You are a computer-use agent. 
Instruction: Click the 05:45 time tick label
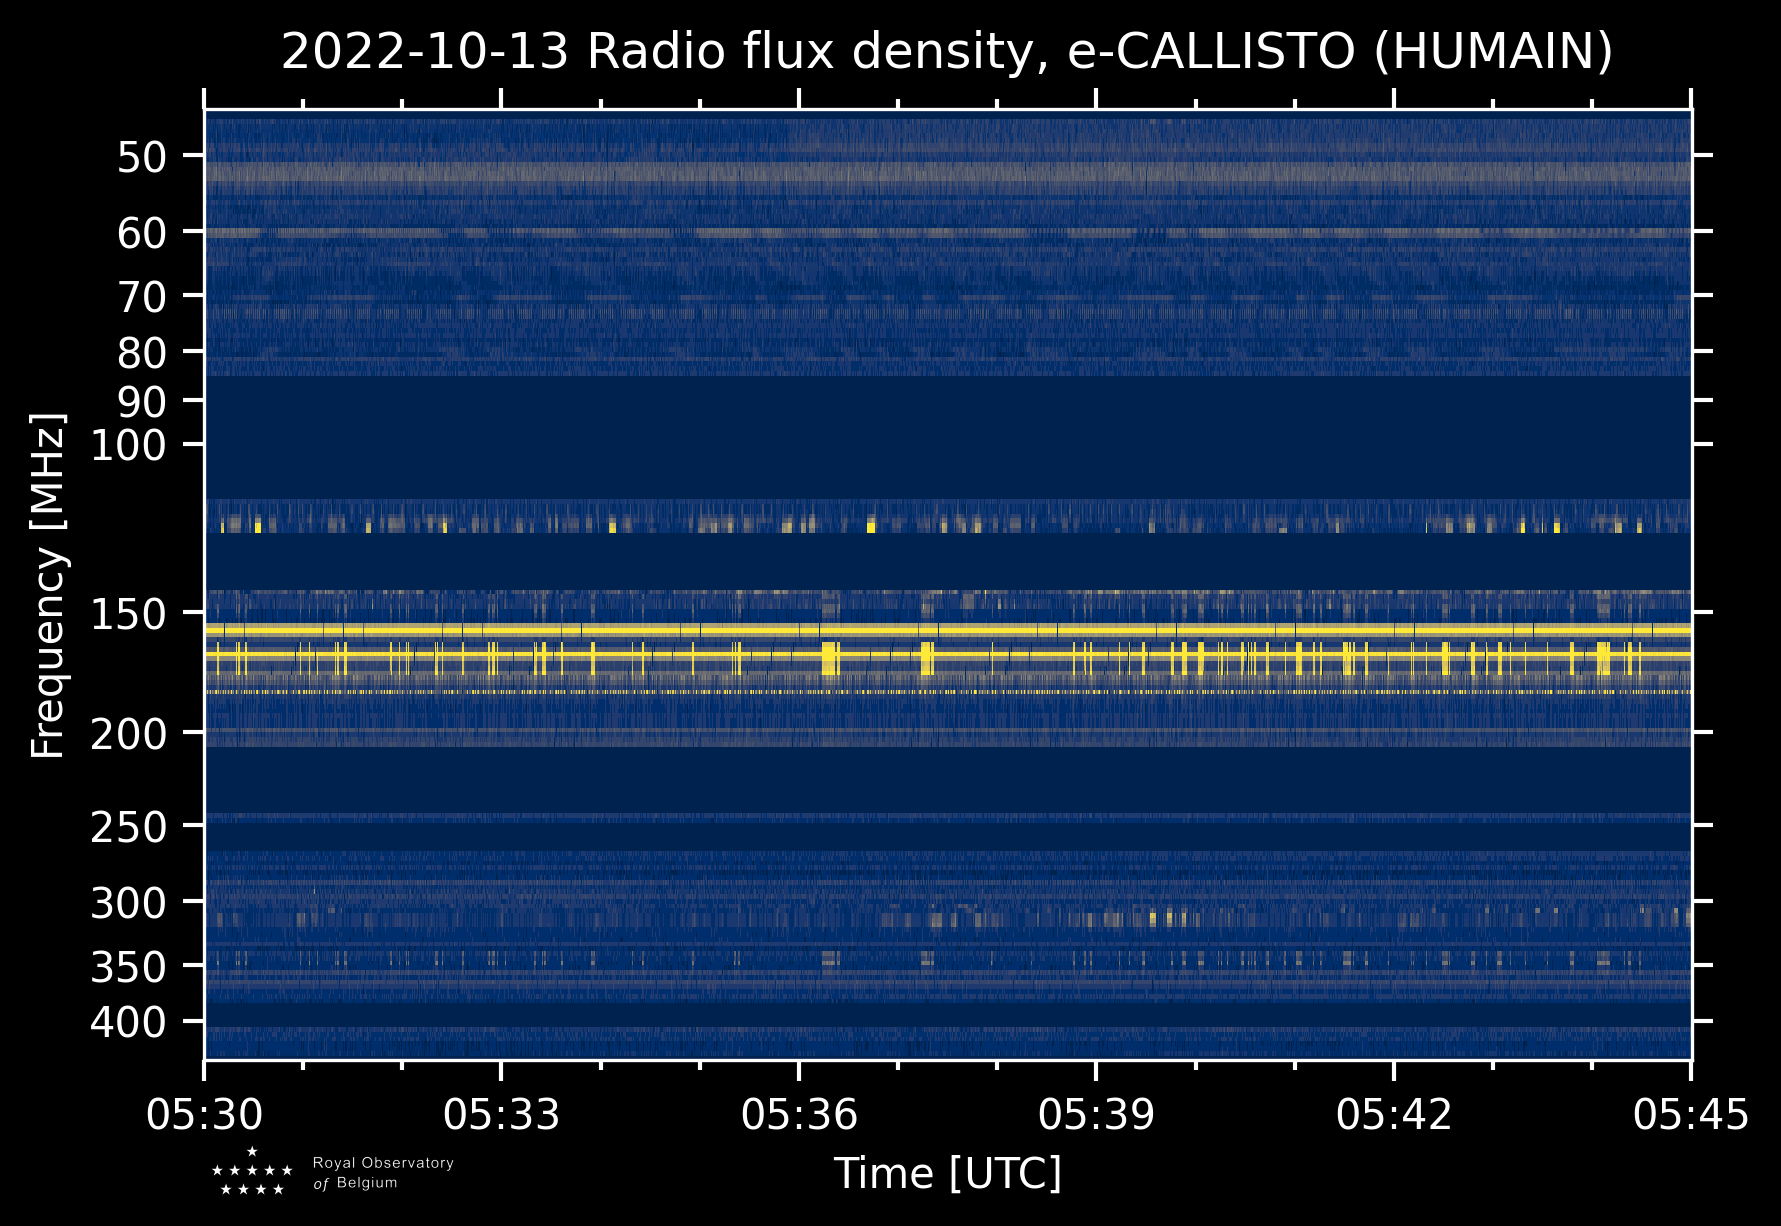point(1690,1114)
